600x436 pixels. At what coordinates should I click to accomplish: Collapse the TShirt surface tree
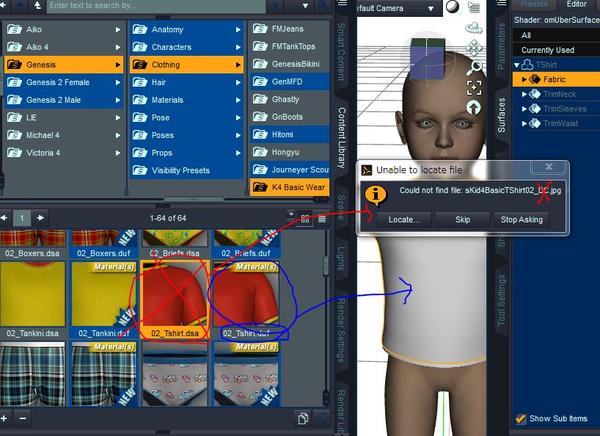point(517,65)
